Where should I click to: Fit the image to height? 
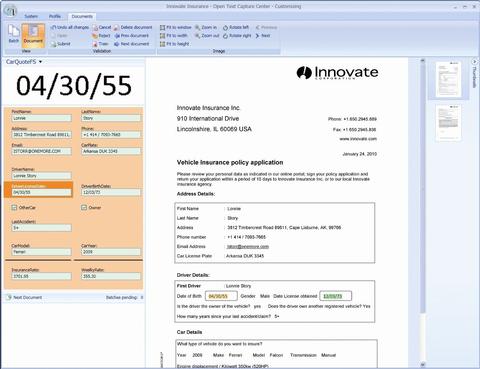pyautogui.click(x=174, y=44)
